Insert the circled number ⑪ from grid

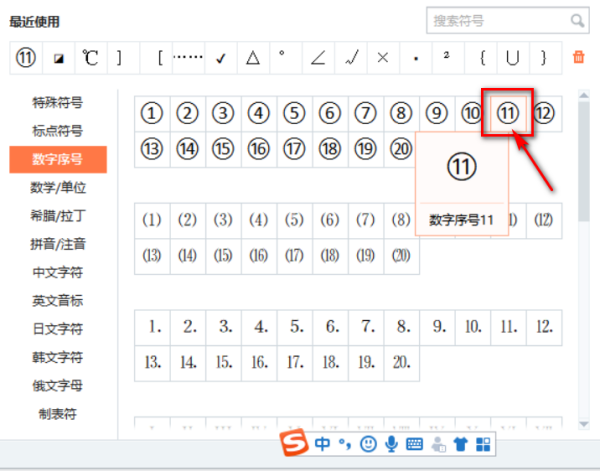(x=508, y=113)
